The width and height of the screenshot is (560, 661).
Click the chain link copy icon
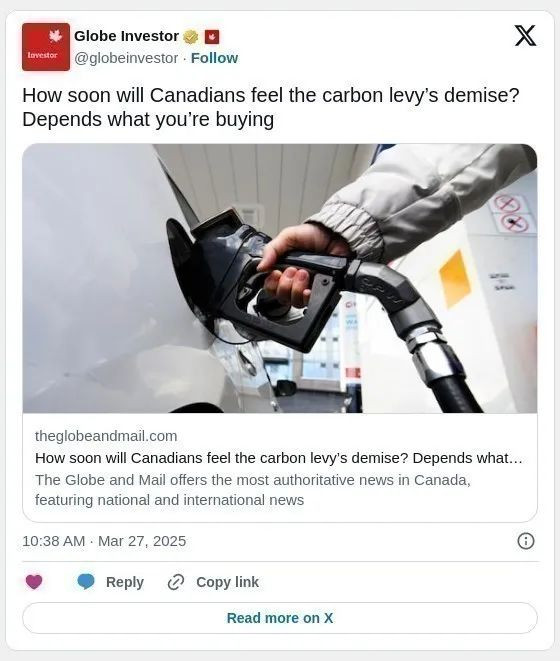(x=176, y=582)
